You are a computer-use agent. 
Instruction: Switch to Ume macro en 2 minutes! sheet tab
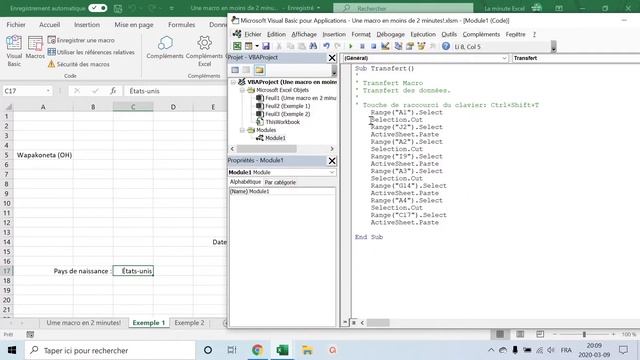[84, 323]
